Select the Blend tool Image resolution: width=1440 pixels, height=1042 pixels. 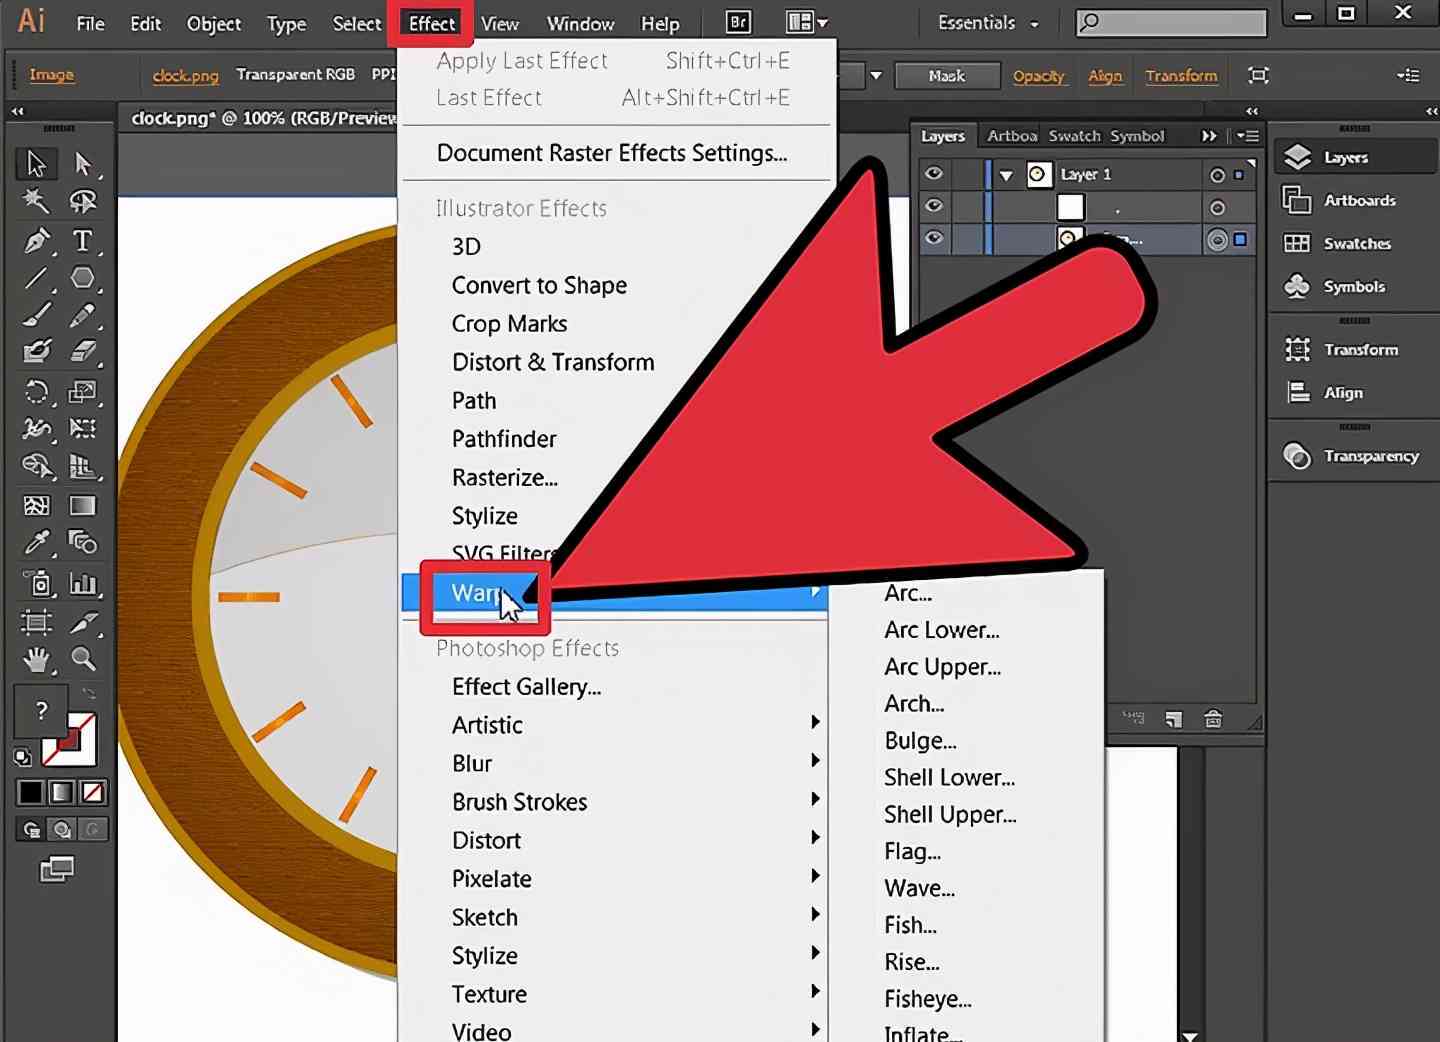pyautogui.click(x=83, y=543)
